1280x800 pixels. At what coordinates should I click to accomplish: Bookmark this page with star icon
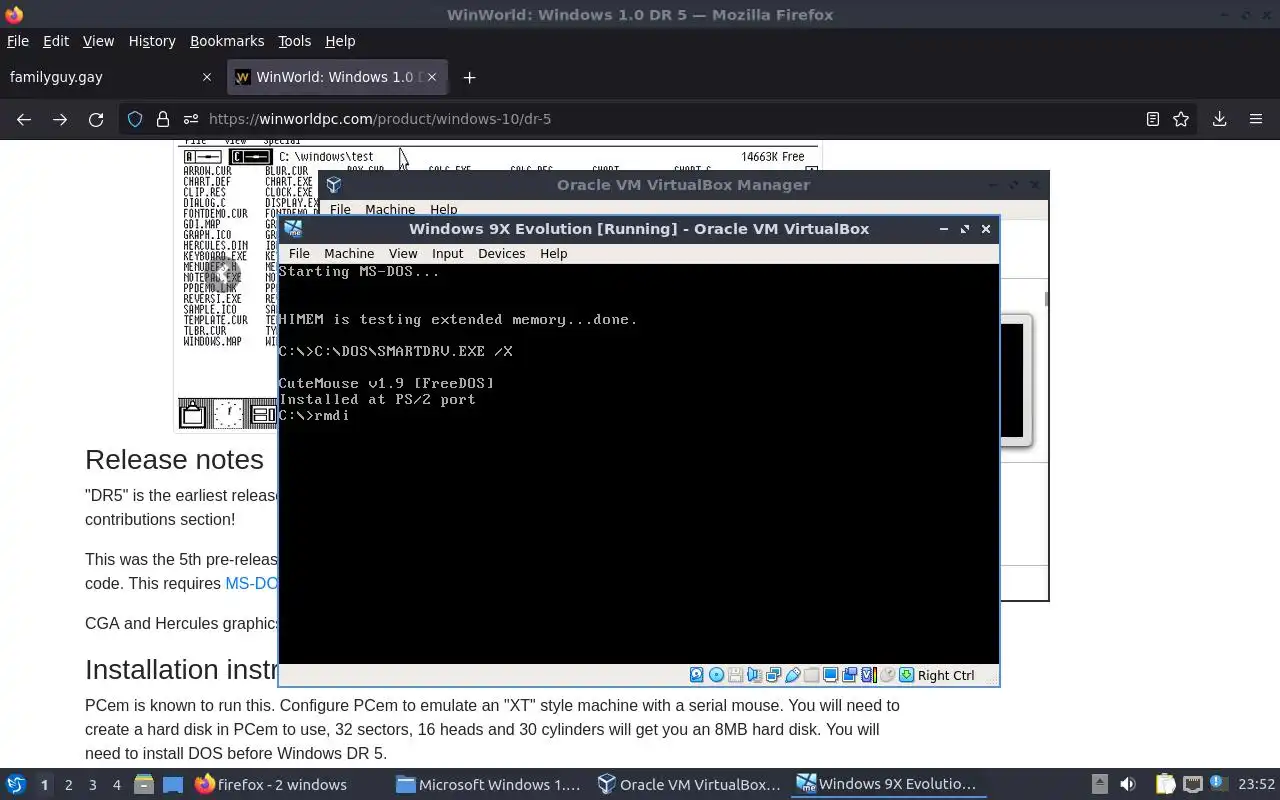[1181, 119]
